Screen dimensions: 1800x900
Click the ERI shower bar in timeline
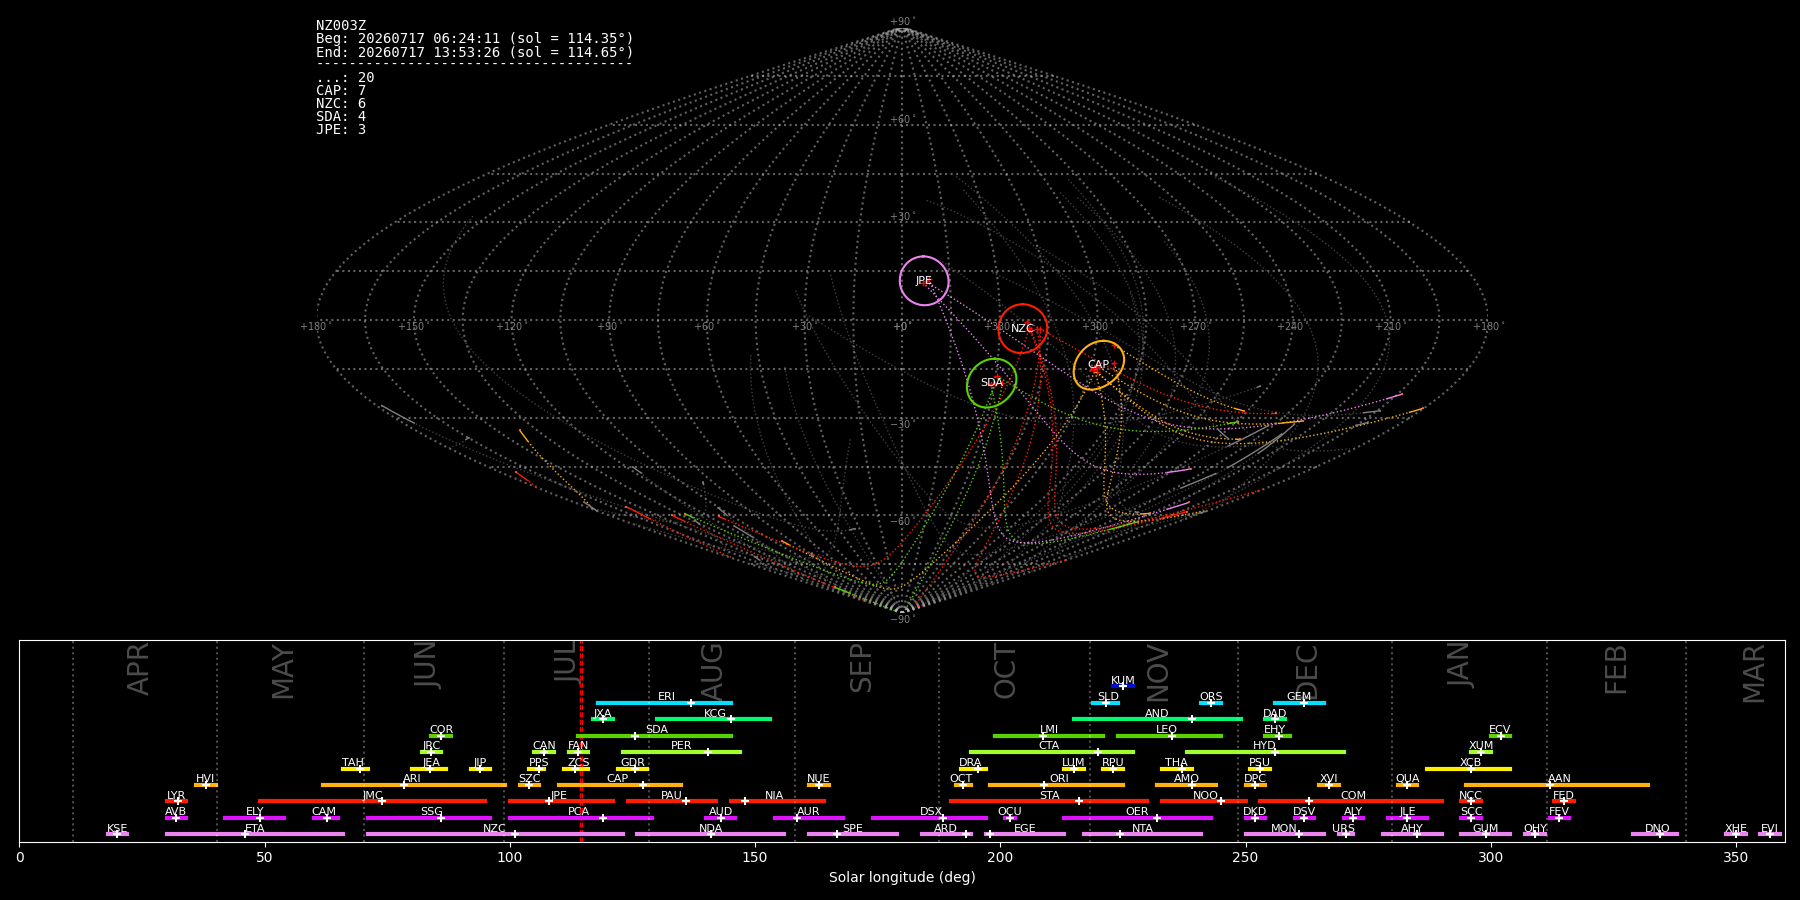click(x=664, y=703)
